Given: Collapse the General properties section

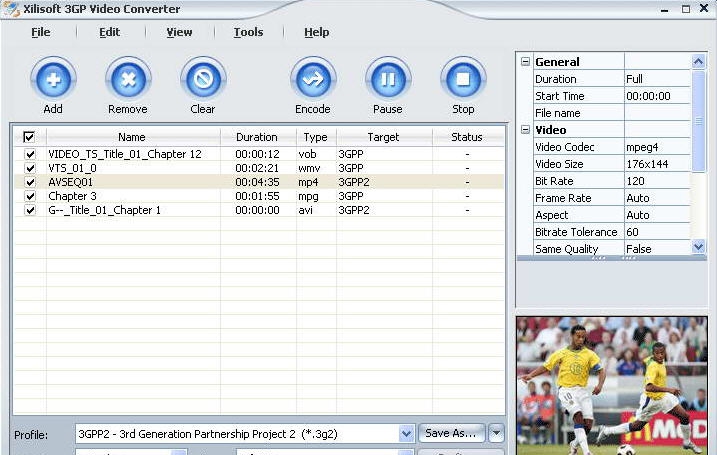Looking at the screenshot, I should click(x=526, y=62).
